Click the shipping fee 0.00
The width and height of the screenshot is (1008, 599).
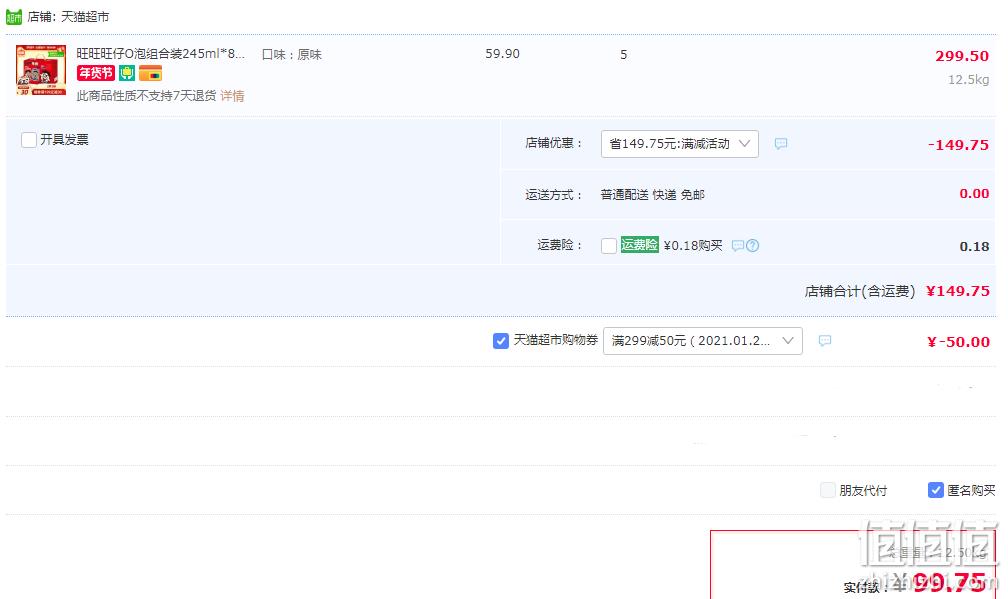point(974,193)
